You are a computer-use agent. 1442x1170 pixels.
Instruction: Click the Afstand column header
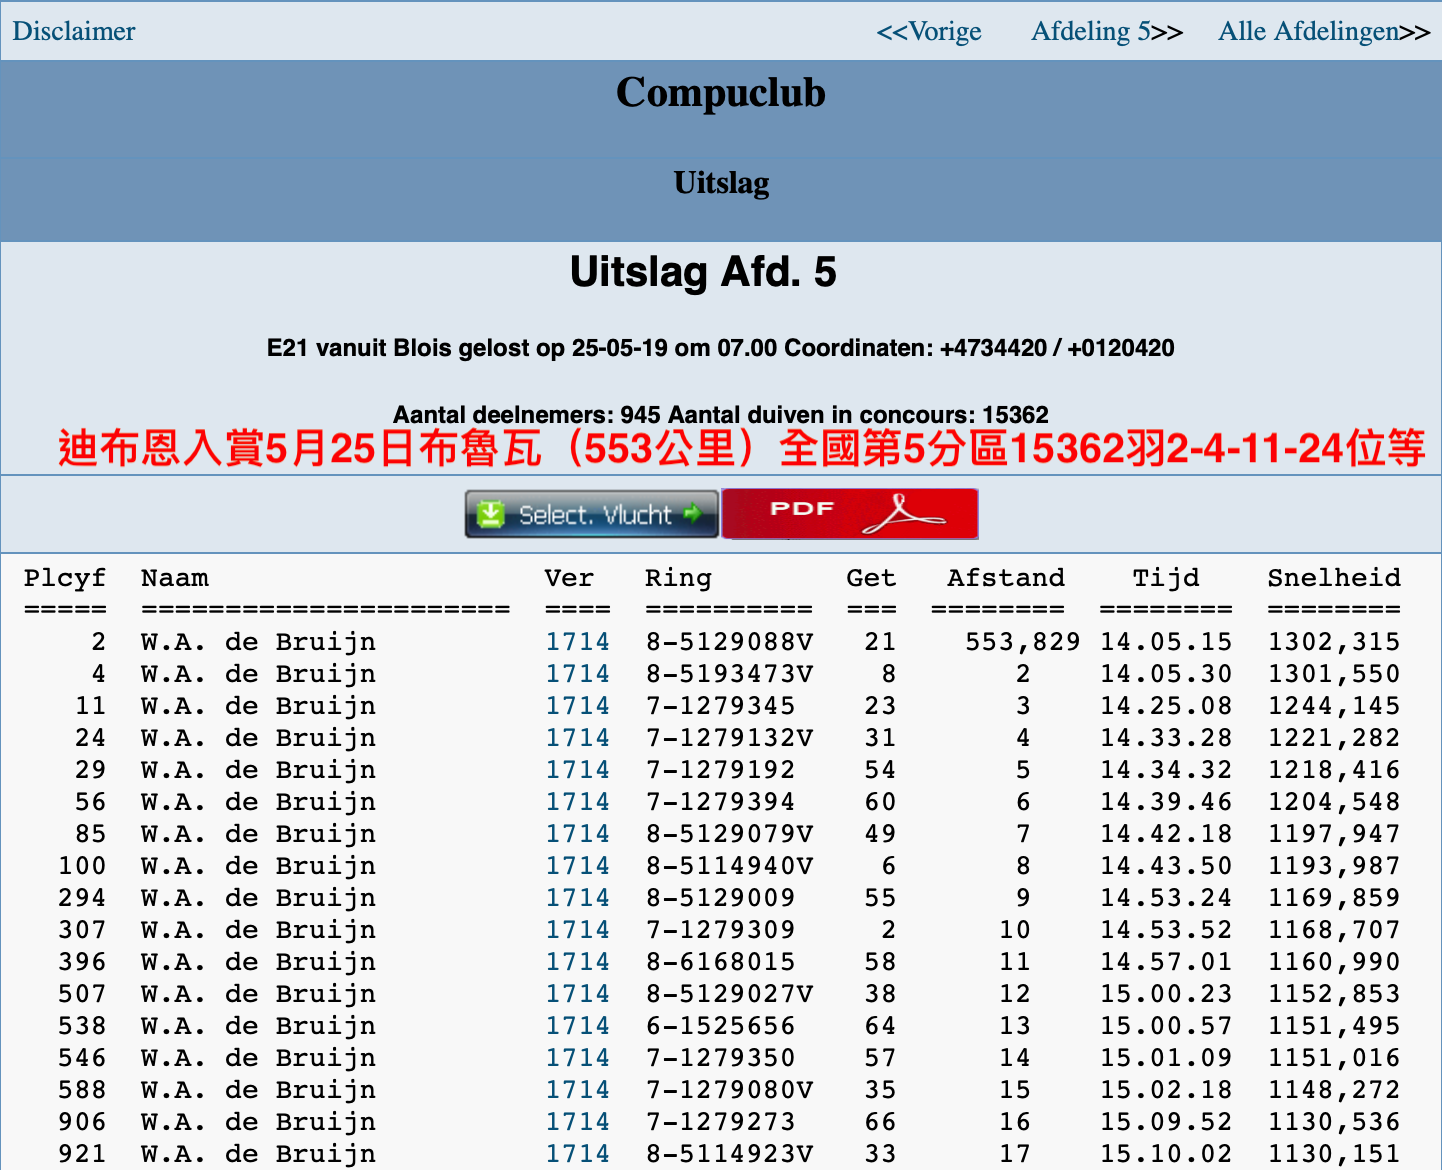coord(1006,578)
